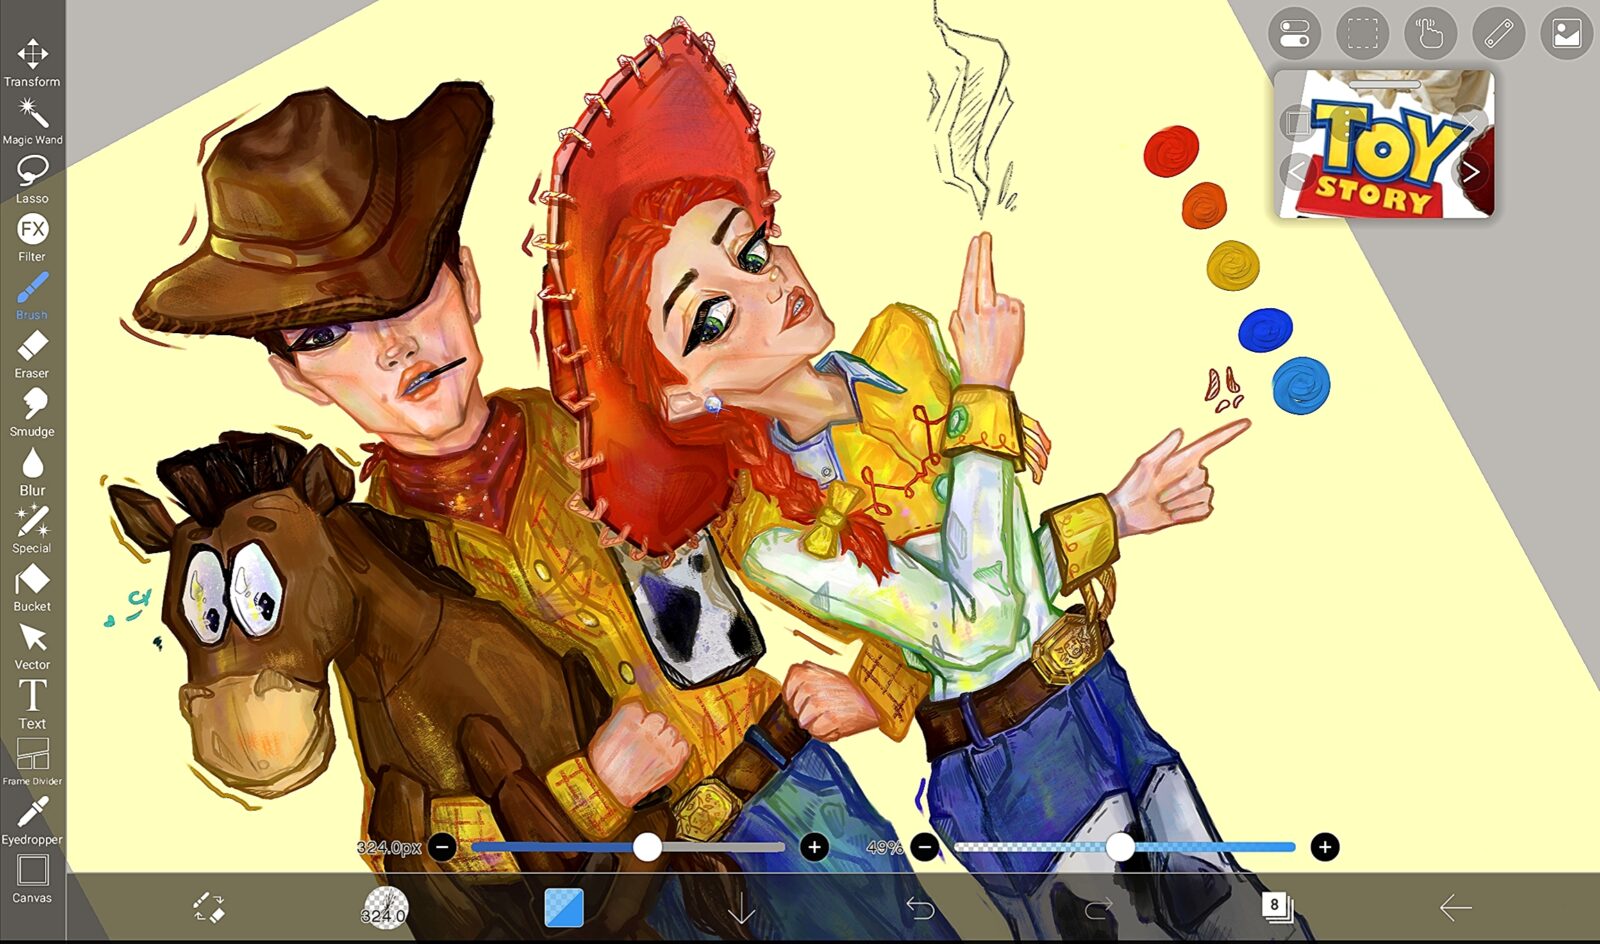Choose the Bucket fill tool

(32, 588)
